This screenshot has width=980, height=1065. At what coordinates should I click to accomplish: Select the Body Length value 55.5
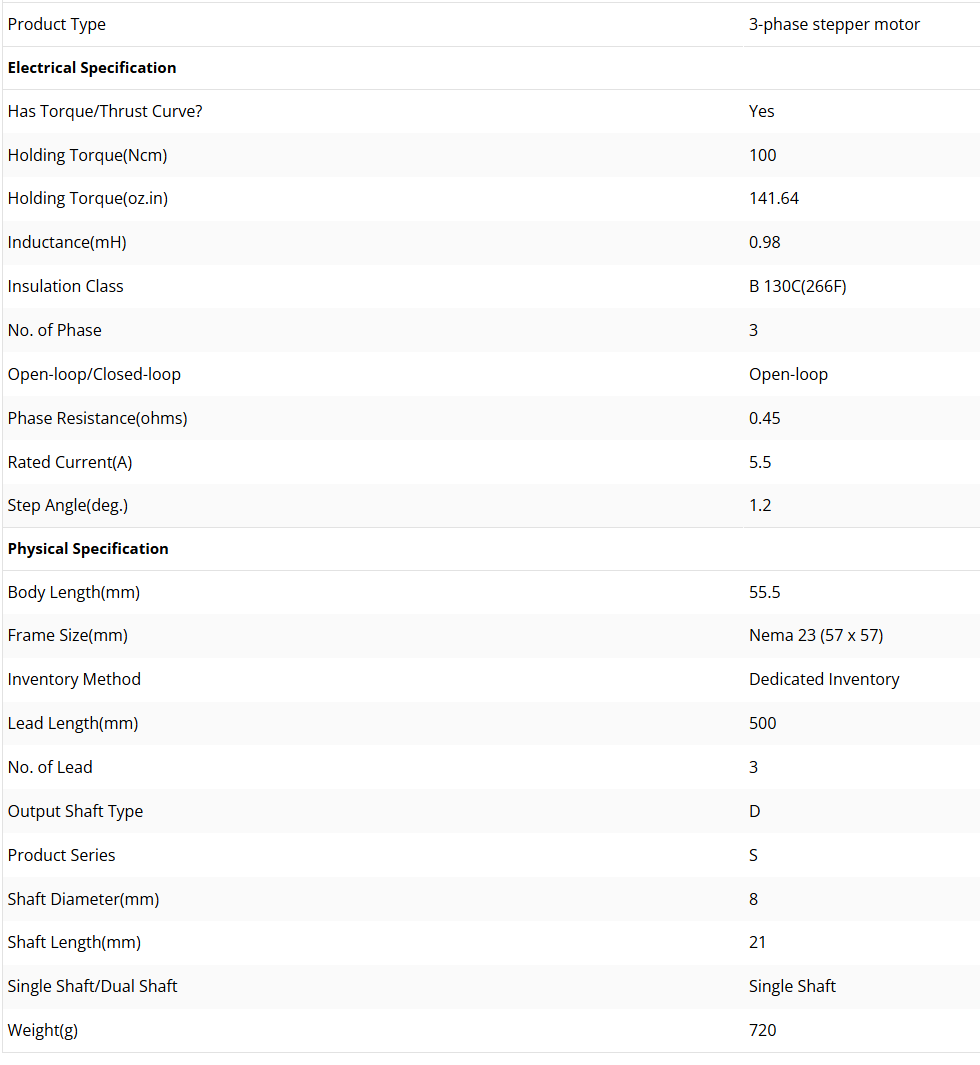764,592
